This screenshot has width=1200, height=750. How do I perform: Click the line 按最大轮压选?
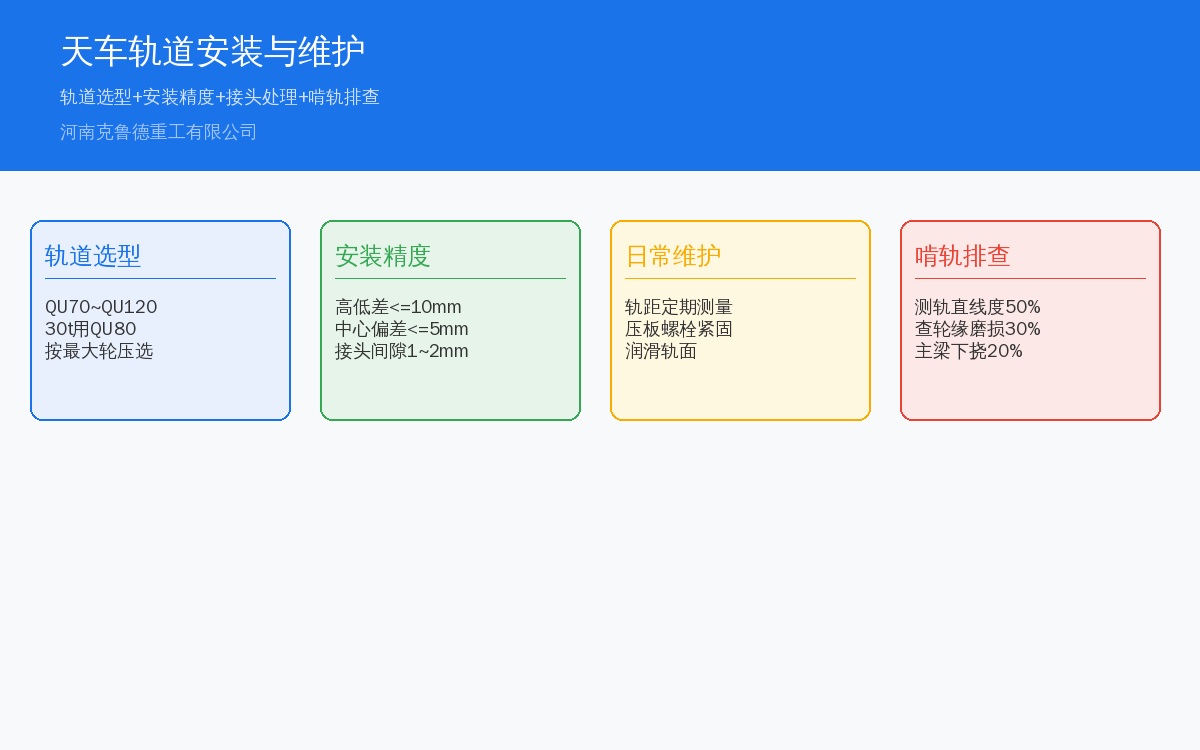click(x=99, y=351)
